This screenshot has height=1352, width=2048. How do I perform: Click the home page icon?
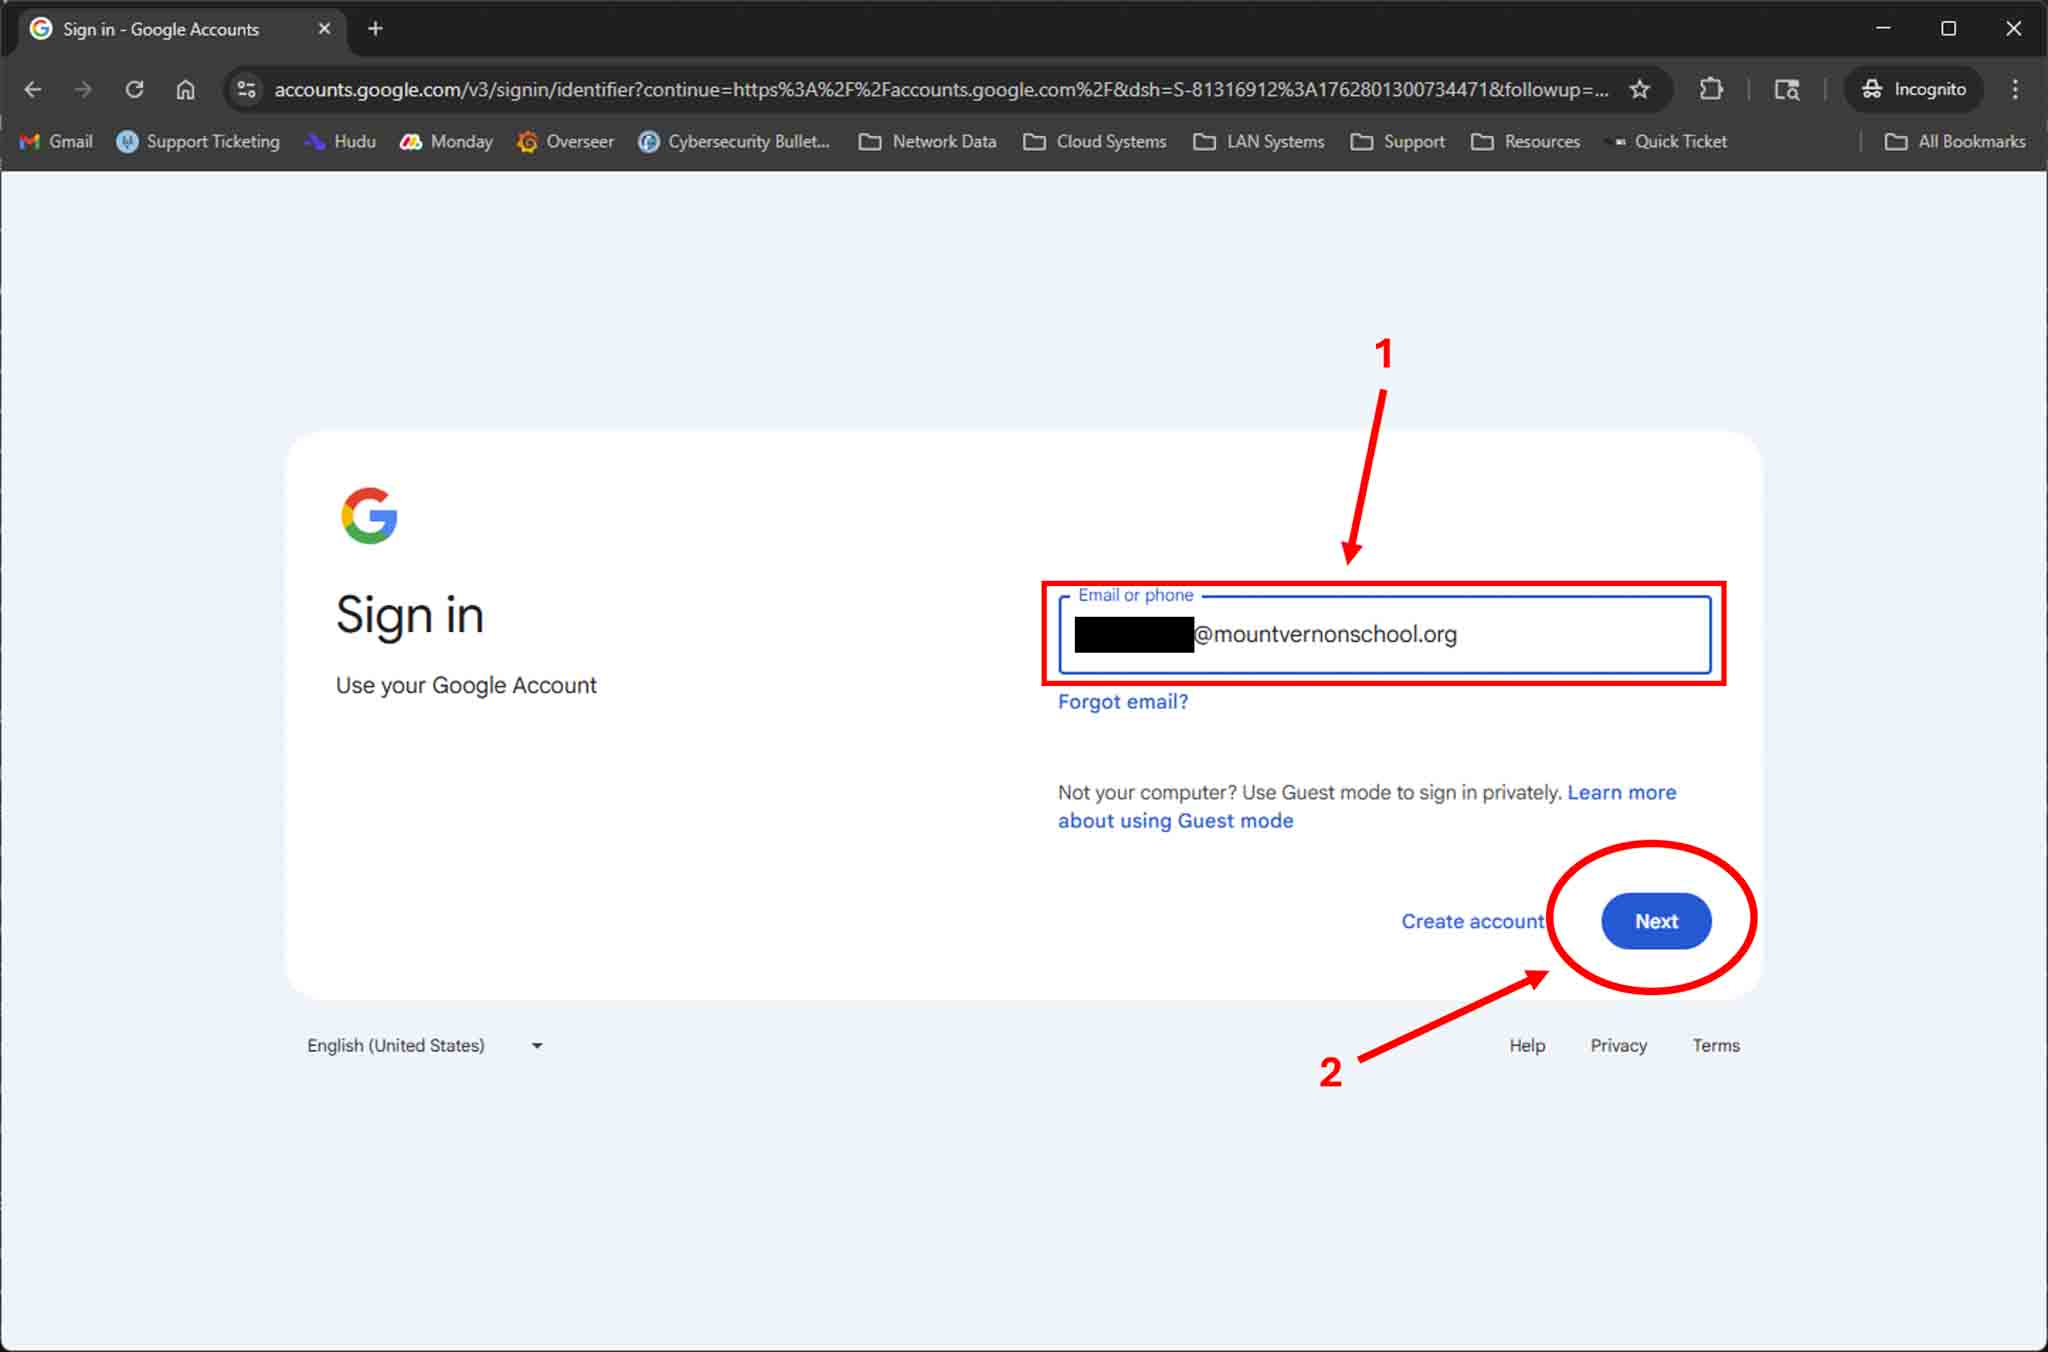185,89
